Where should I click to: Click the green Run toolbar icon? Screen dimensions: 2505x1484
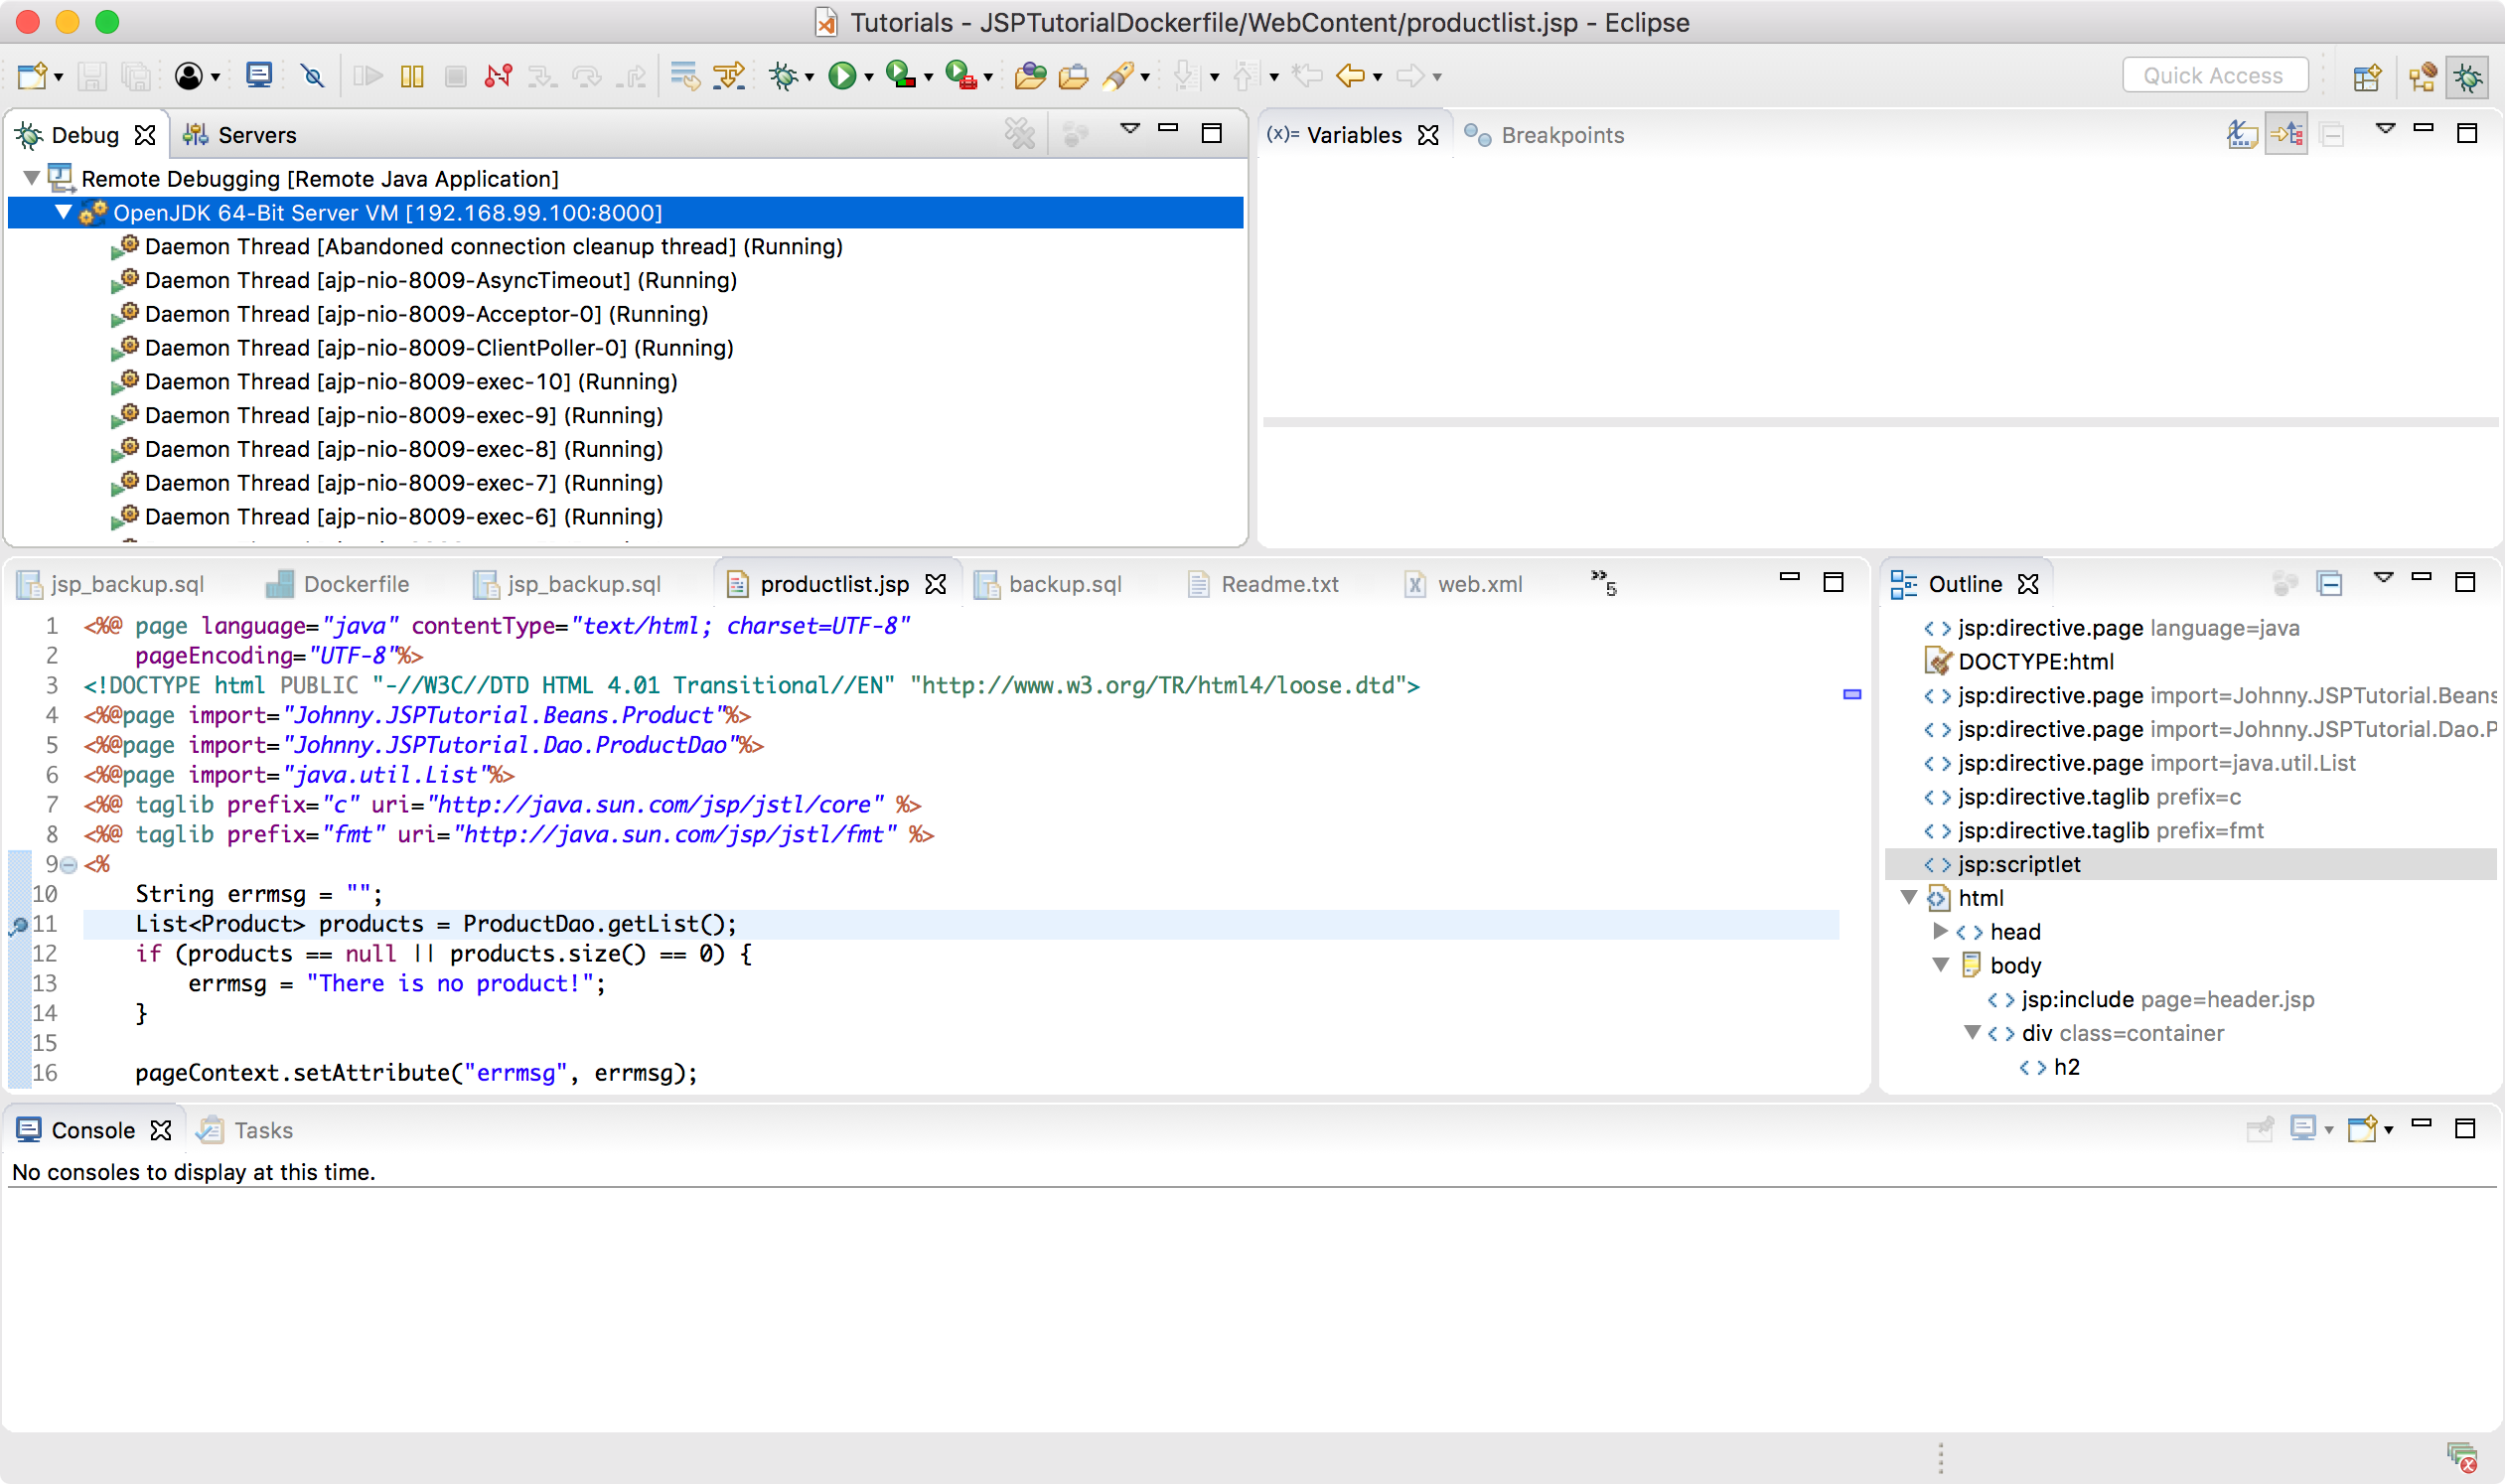[843, 76]
